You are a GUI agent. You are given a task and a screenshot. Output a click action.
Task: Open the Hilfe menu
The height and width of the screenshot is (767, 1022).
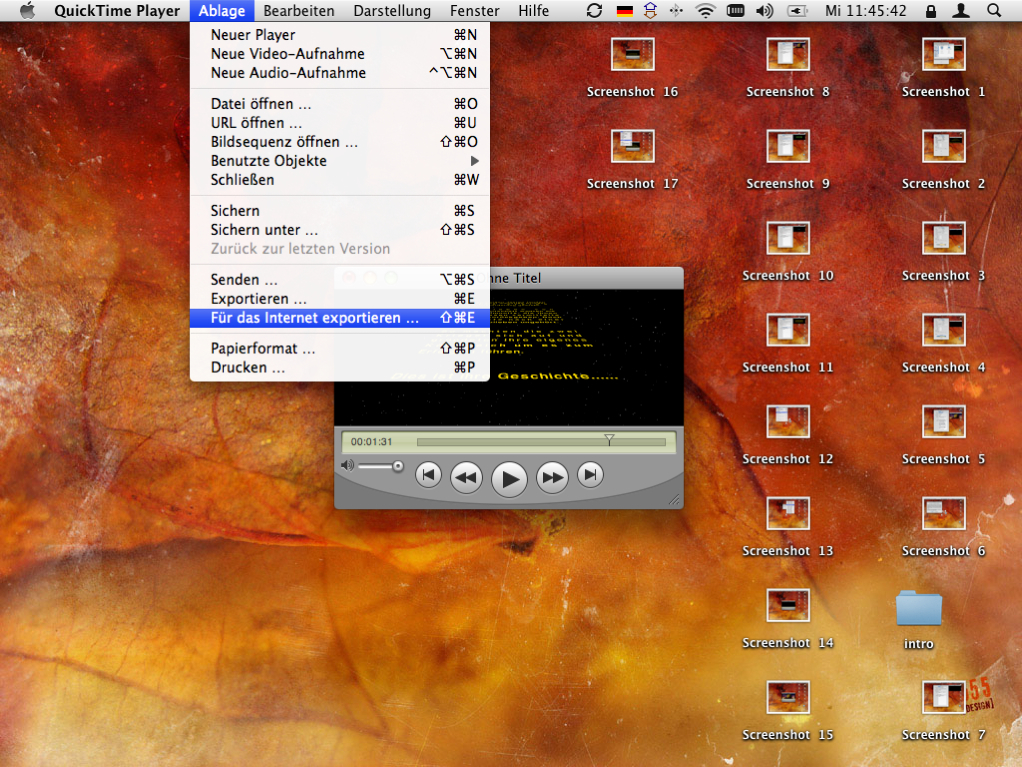pos(534,10)
